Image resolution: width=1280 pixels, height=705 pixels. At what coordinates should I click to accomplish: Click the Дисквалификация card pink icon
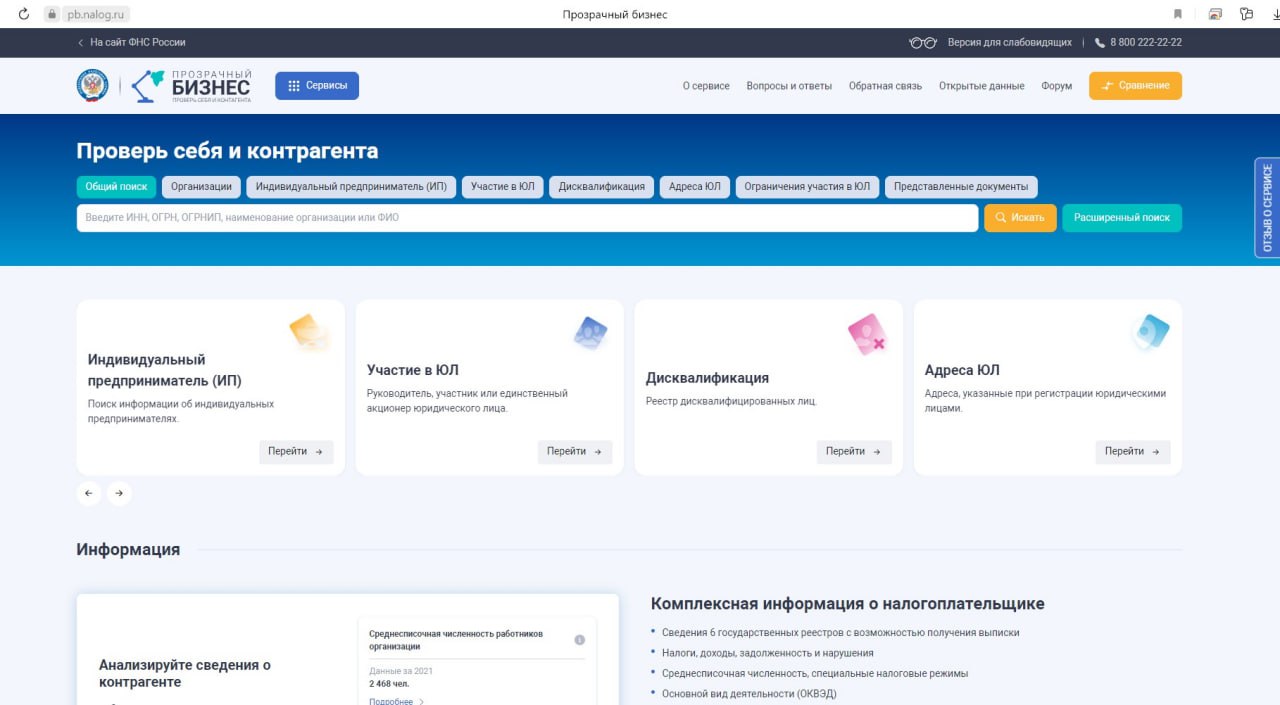tap(866, 334)
